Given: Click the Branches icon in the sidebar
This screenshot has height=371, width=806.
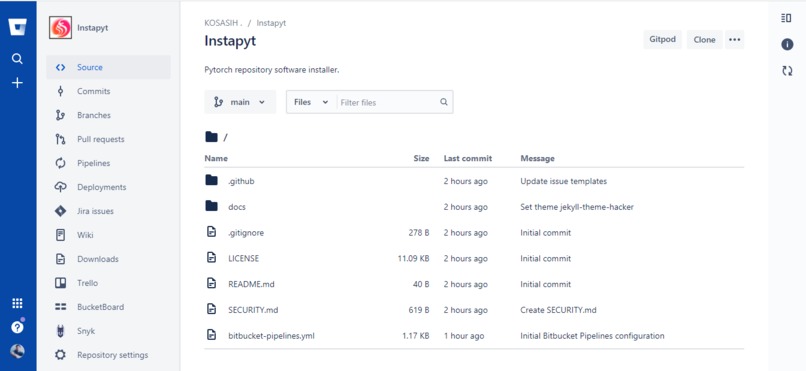Looking at the screenshot, I should 61,115.
